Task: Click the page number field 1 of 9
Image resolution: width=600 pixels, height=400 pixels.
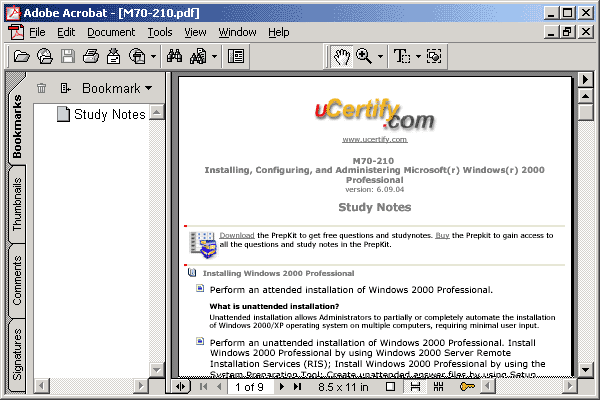Action: 250,387
